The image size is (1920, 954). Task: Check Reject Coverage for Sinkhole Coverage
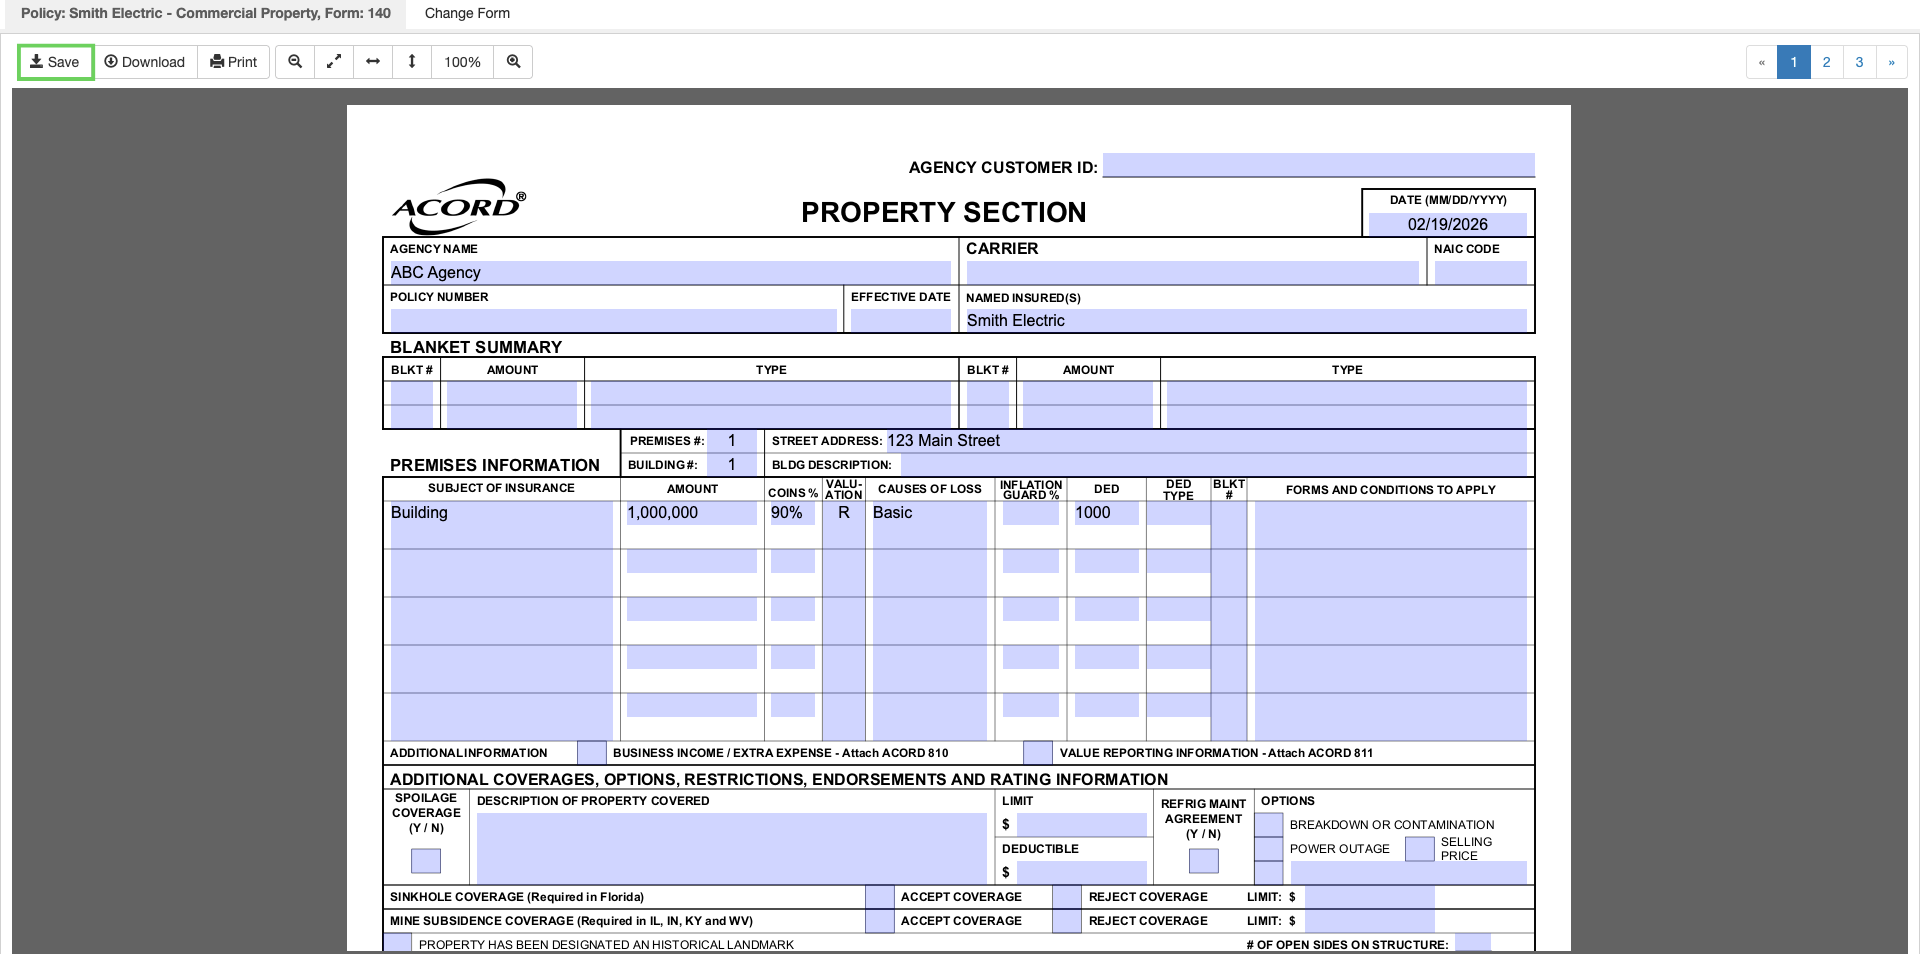point(1067,896)
